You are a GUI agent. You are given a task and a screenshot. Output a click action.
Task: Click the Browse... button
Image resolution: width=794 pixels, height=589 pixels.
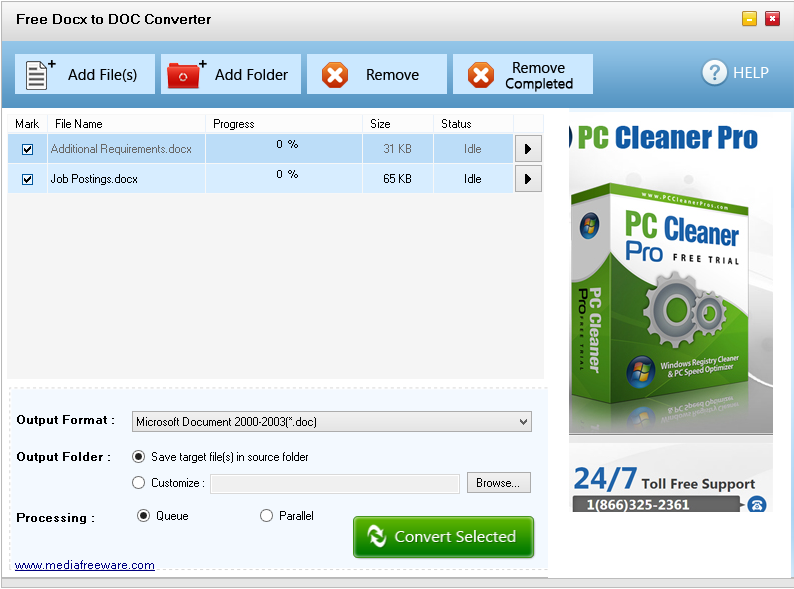click(498, 483)
